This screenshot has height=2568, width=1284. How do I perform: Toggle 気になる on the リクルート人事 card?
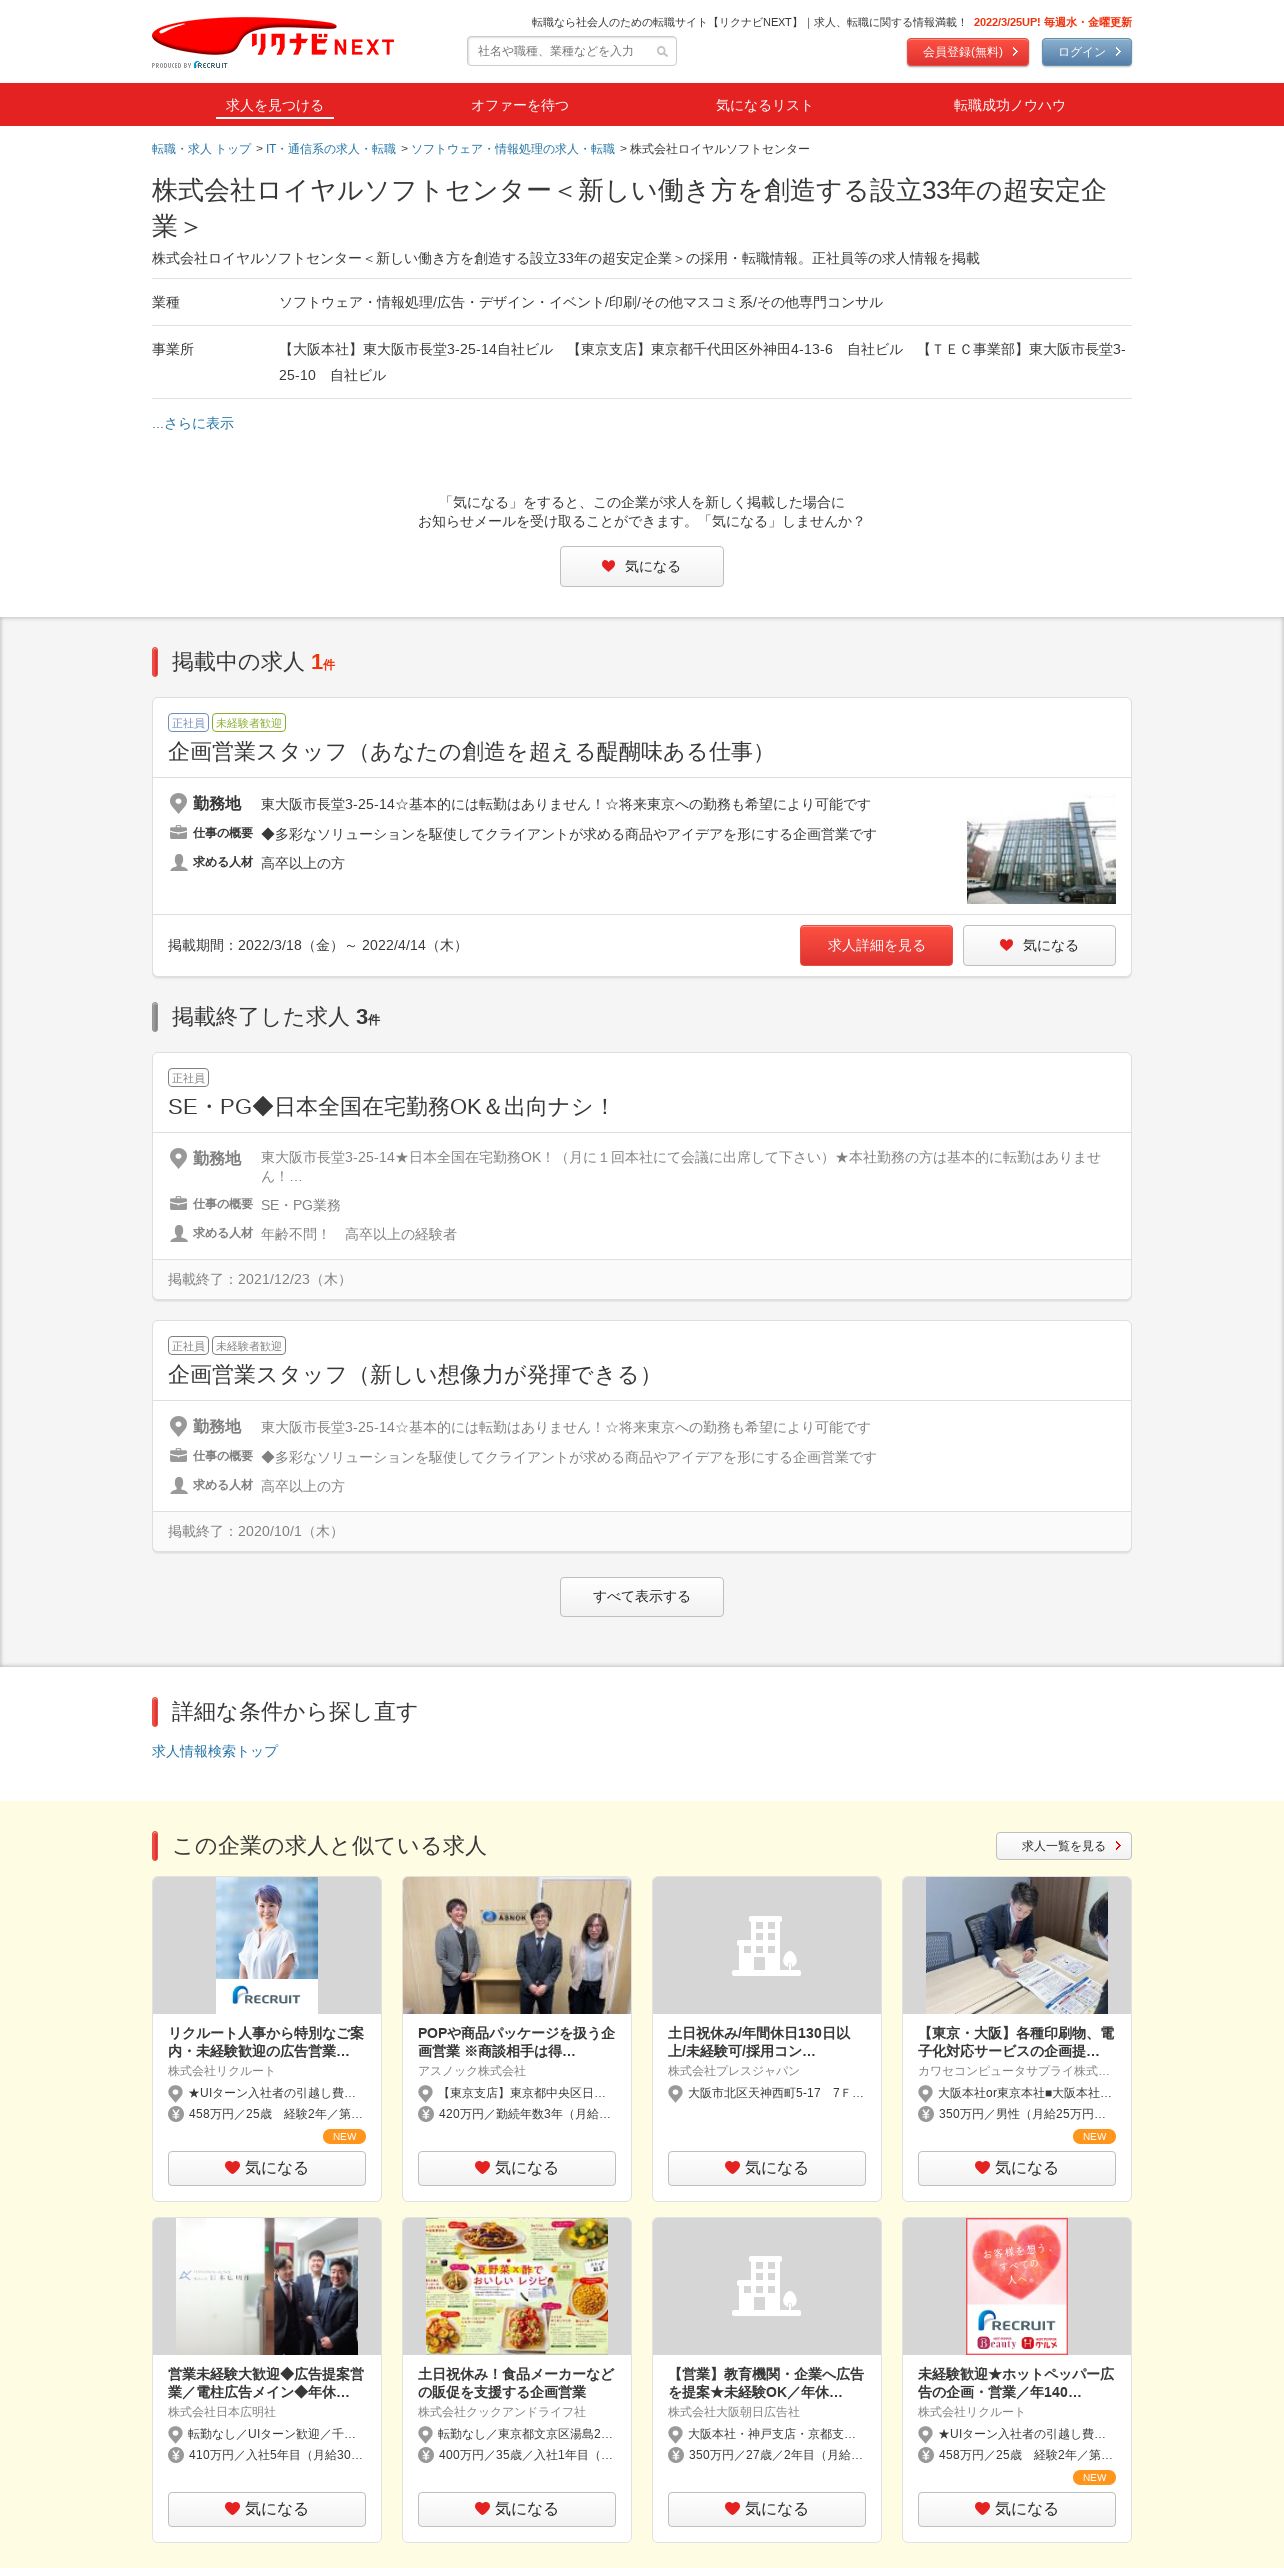tap(267, 2168)
